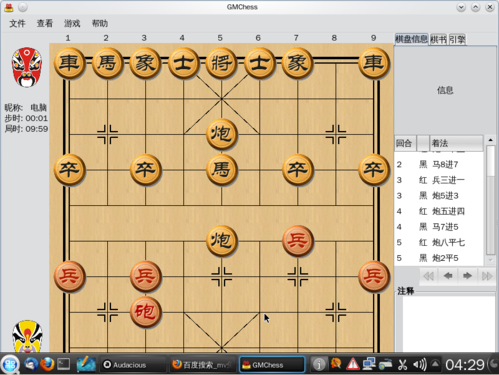Screen dimensions: 499x375
Task: Open the 帮助 menu
Action: point(100,23)
